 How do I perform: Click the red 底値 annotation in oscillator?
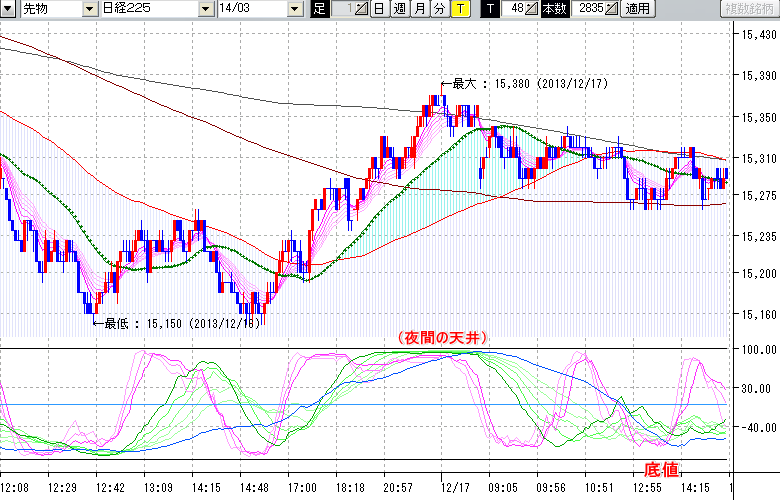(x=660, y=469)
